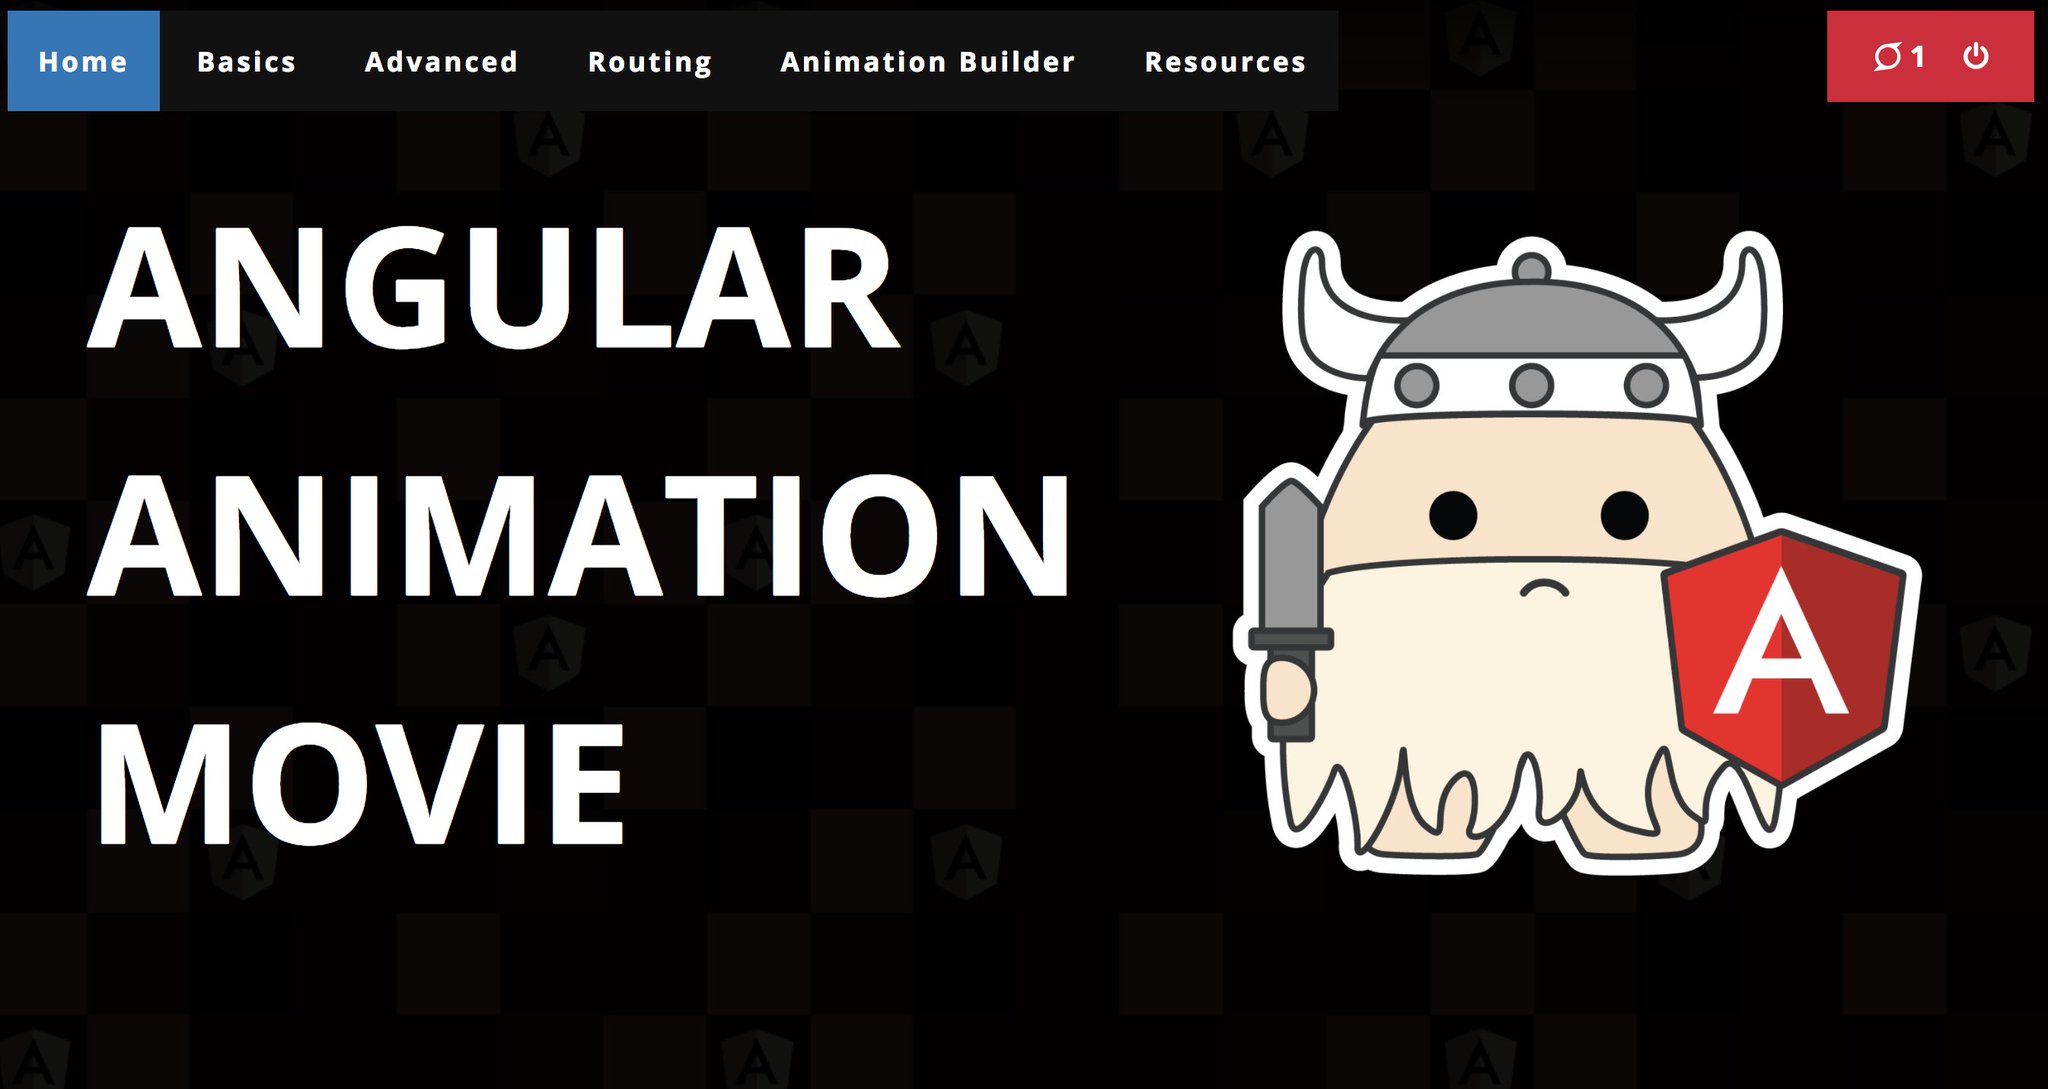Click the hurricane-shaped counter icon
This screenshot has height=1089, width=2048.
[x=1886, y=57]
